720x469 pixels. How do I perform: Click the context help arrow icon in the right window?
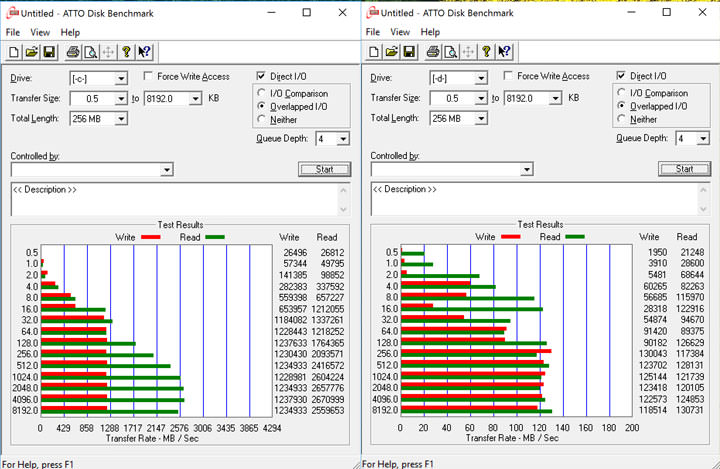(x=504, y=52)
